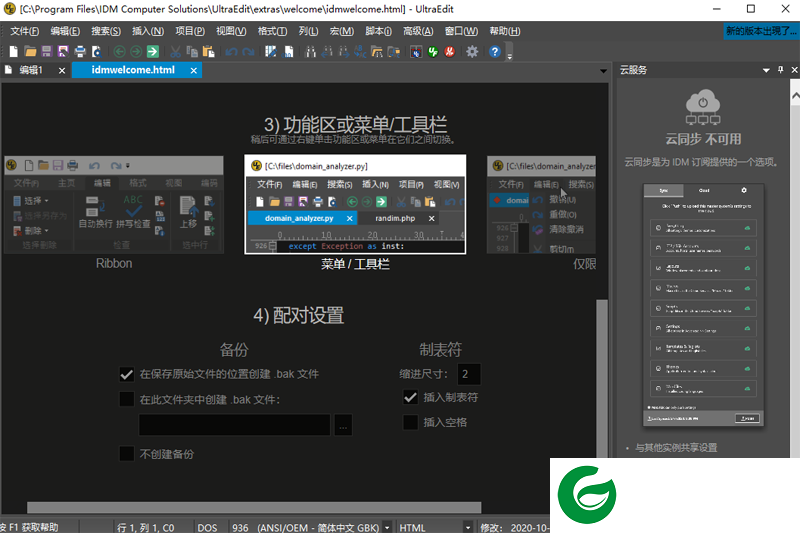The height and width of the screenshot is (533, 800).
Task: Open the Replace toolbar icon
Action: tap(360, 52)
